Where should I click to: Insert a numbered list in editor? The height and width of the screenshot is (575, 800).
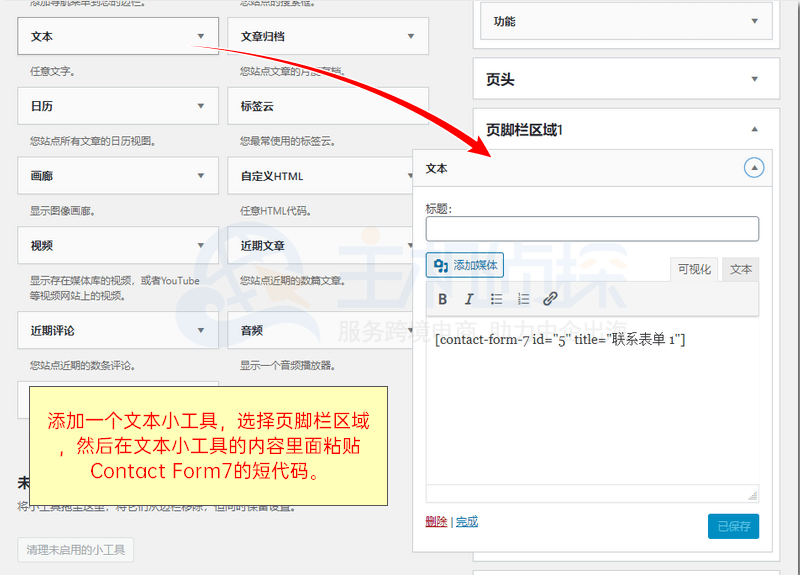(523, 299)
